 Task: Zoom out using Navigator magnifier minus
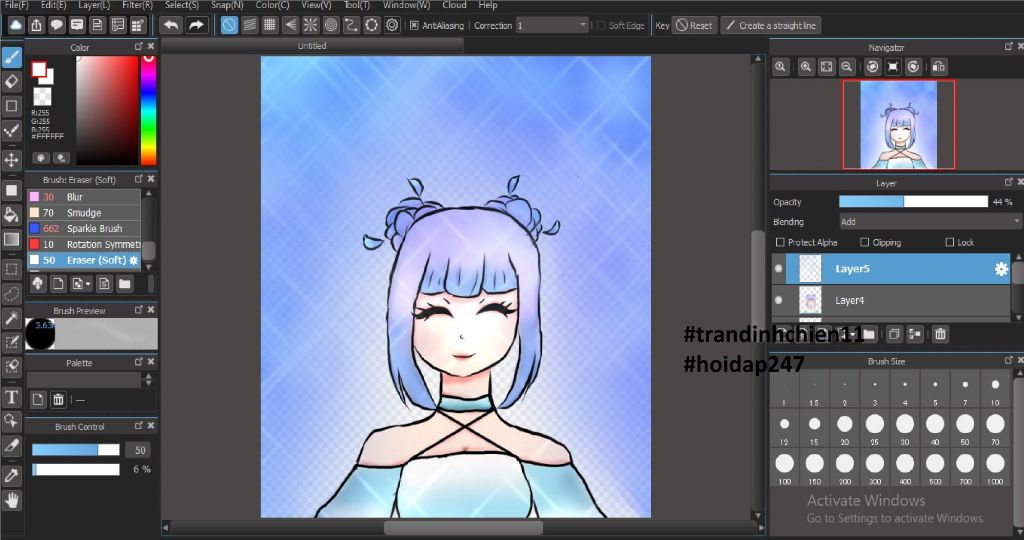847,67
